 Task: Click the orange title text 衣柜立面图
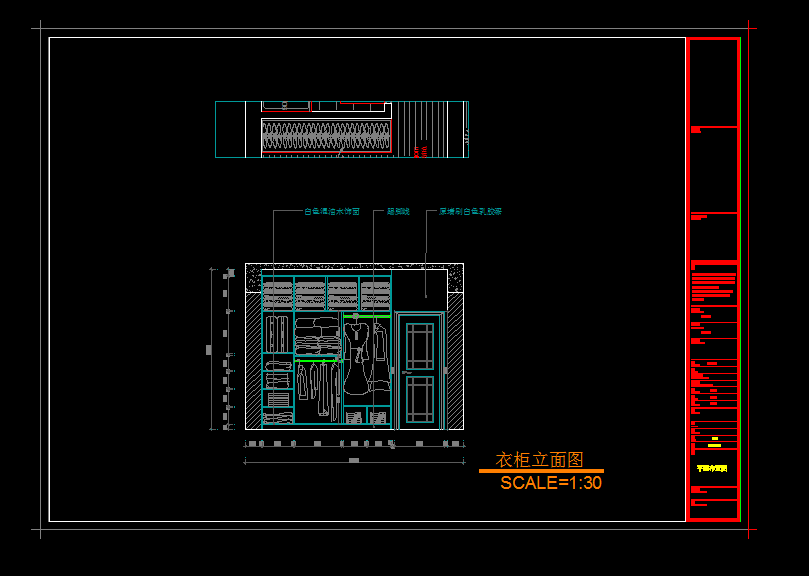(539, 460)
